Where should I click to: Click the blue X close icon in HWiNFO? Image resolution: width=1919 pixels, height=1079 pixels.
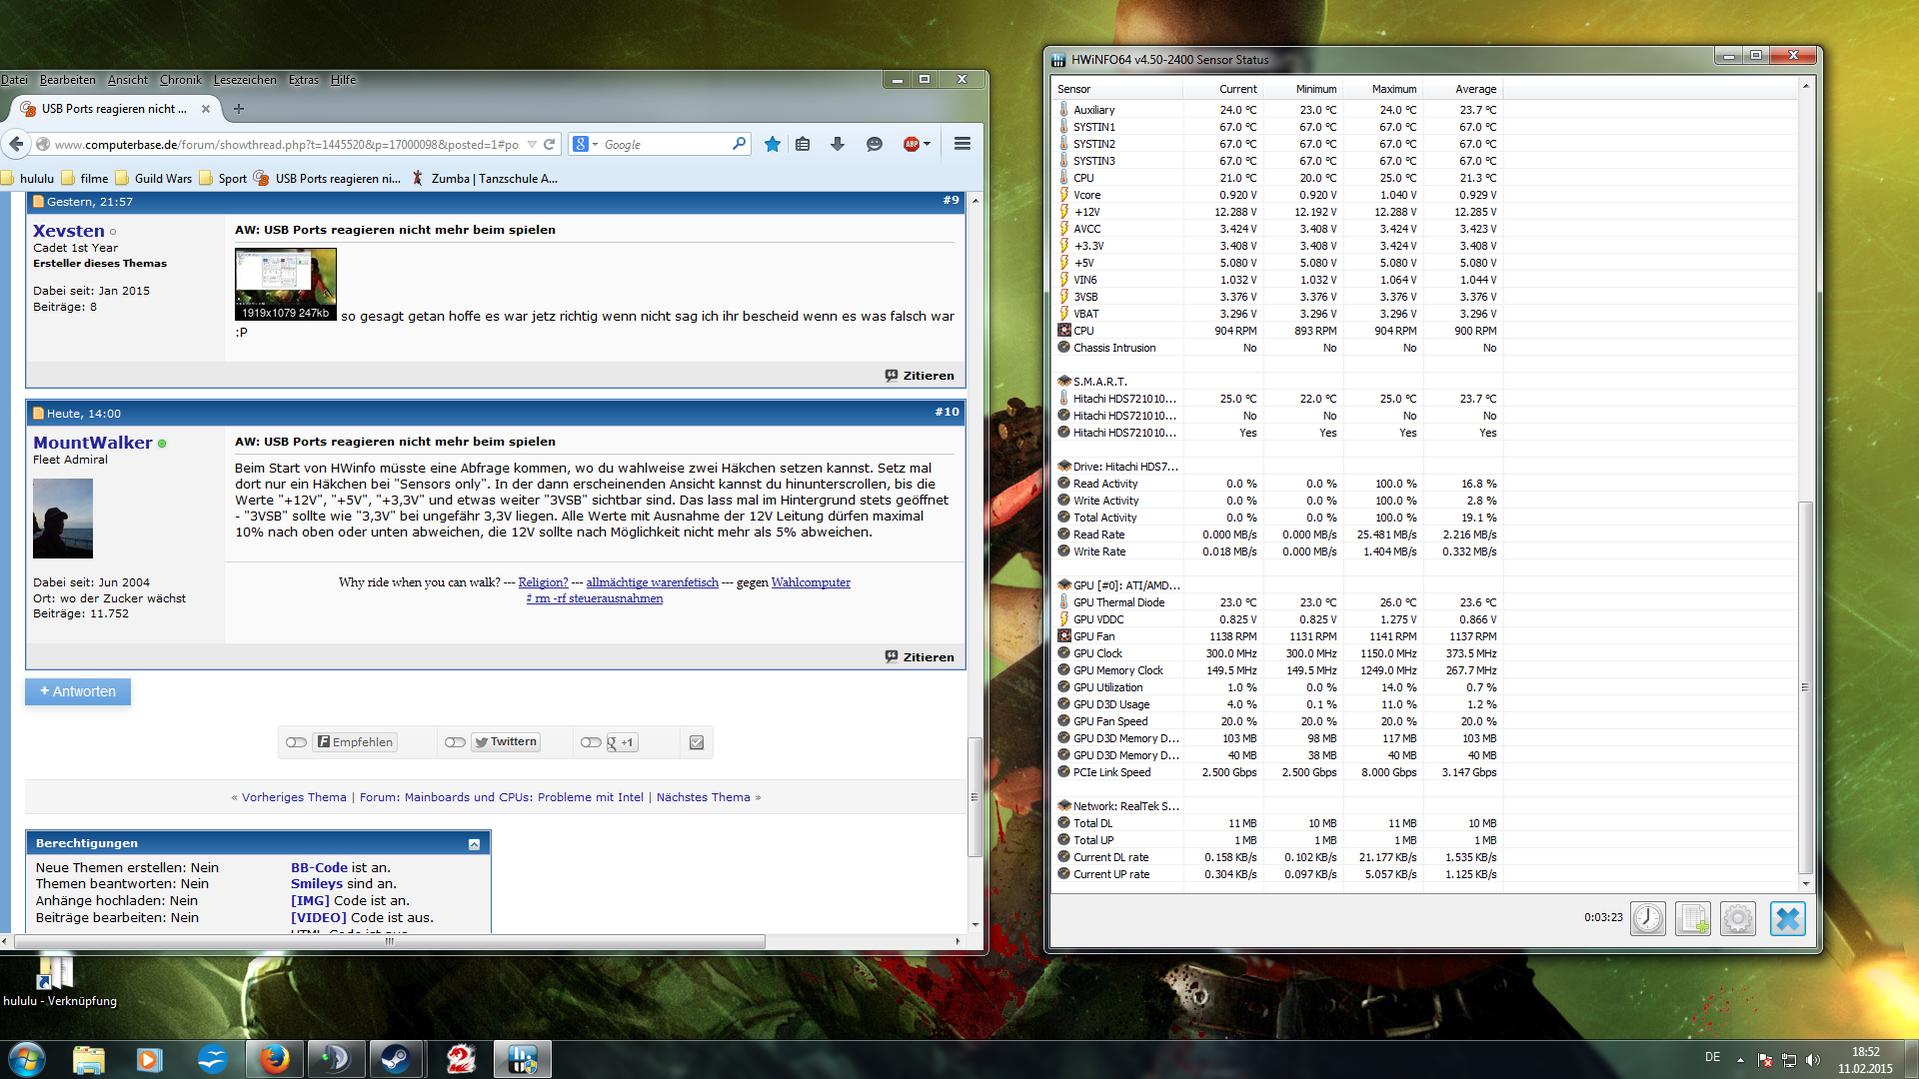1787,918
